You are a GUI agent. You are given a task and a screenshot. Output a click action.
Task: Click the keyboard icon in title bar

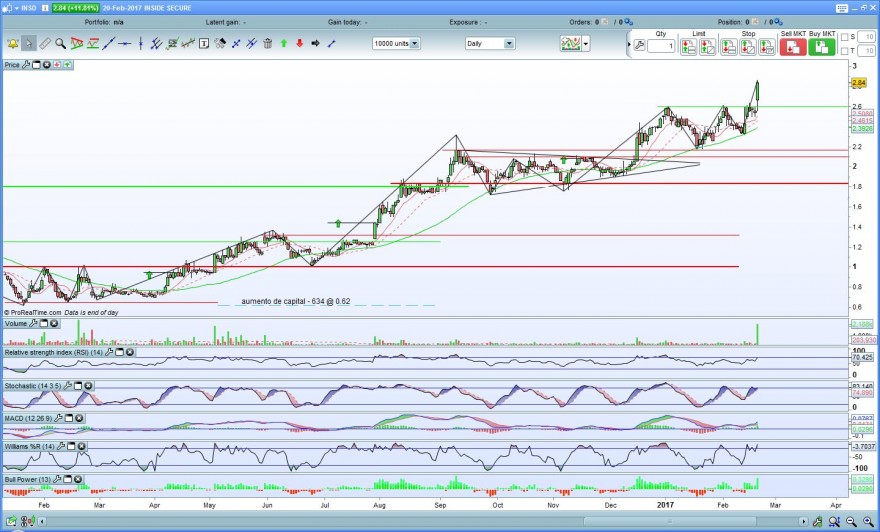click(842, 8)
